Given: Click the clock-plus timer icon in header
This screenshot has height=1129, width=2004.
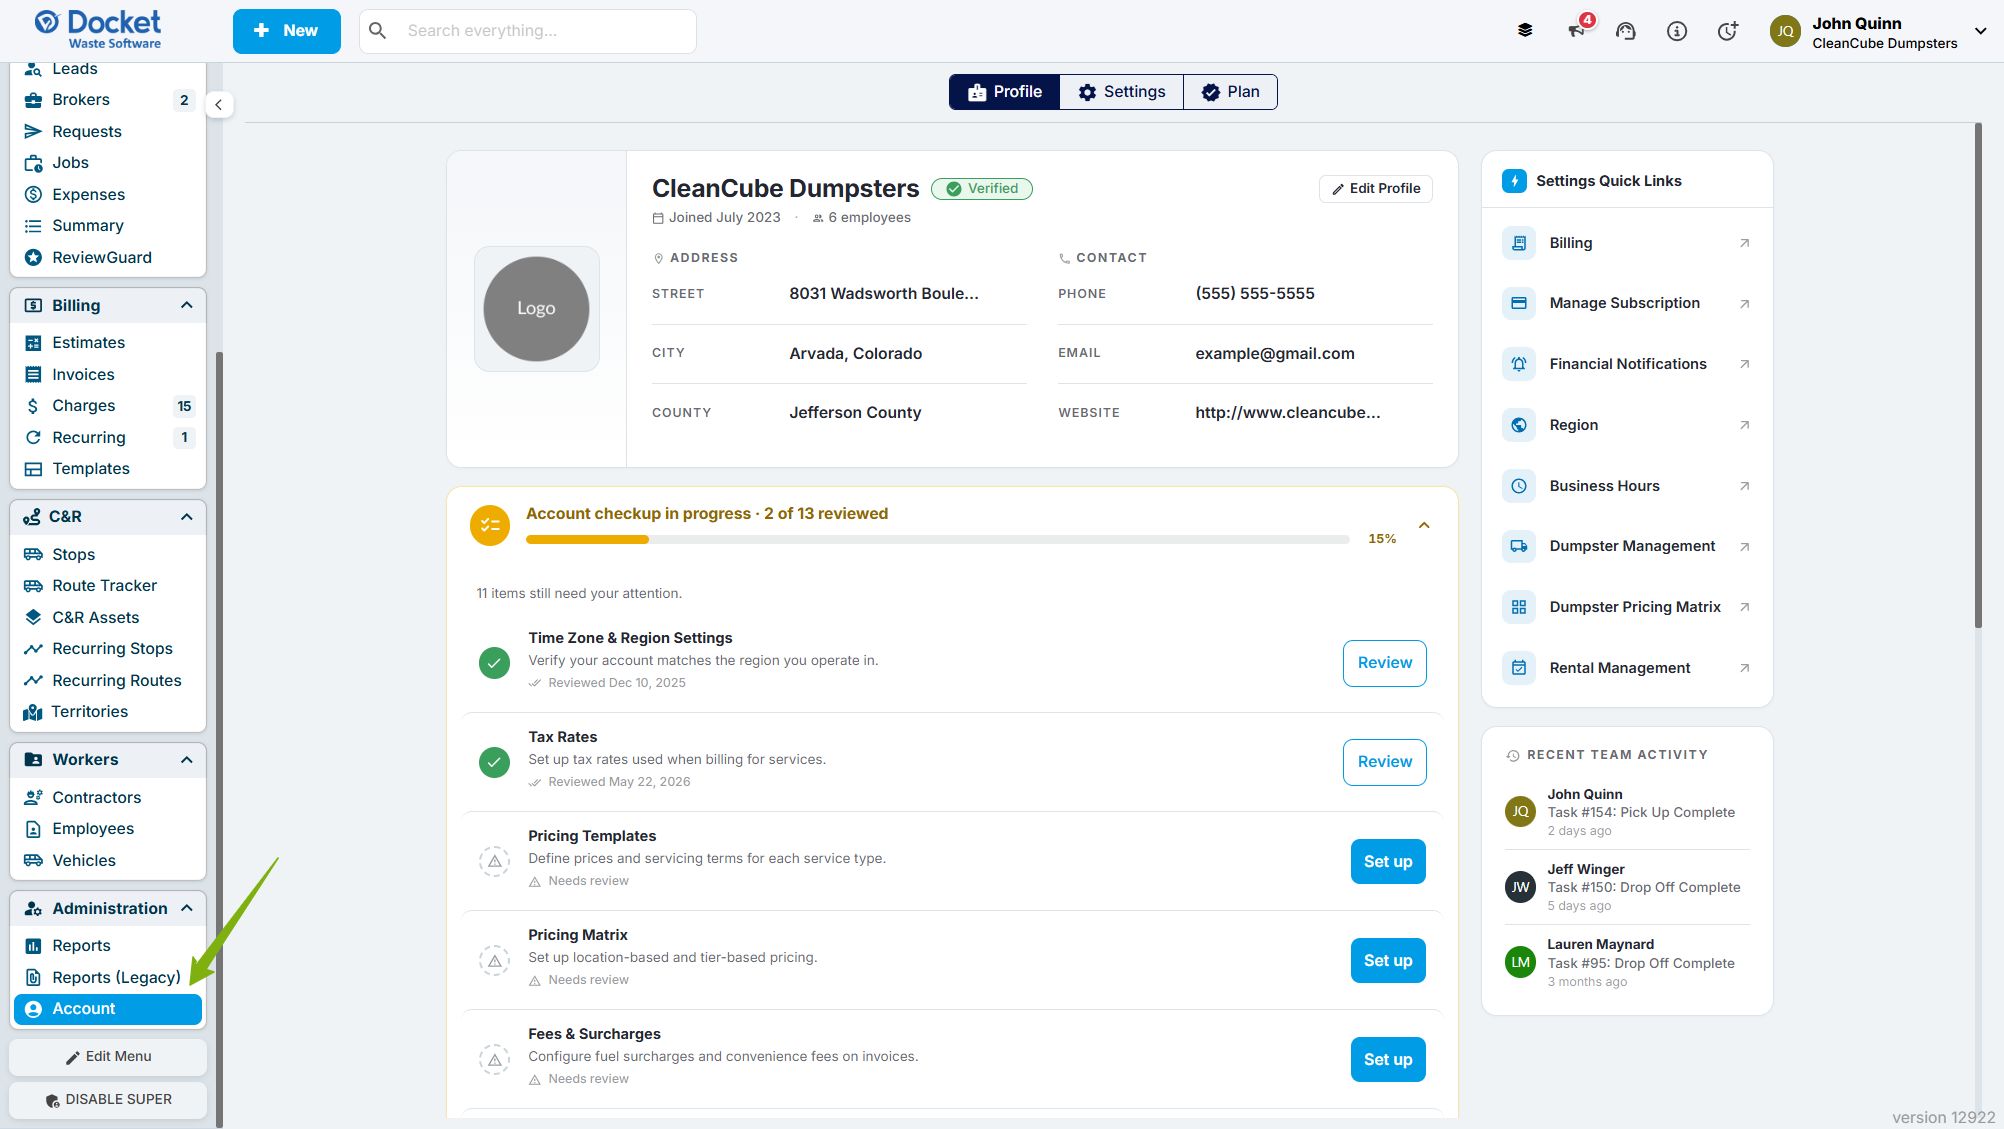Looking at the screenshot, I should coord(1728,31).
